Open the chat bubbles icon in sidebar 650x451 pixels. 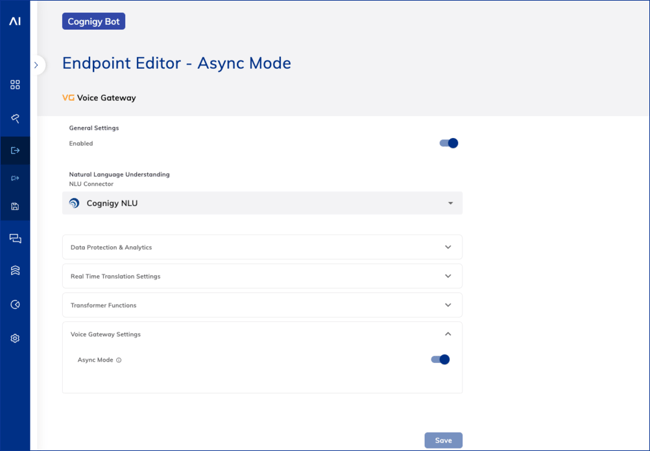click(x=15, y=238)
